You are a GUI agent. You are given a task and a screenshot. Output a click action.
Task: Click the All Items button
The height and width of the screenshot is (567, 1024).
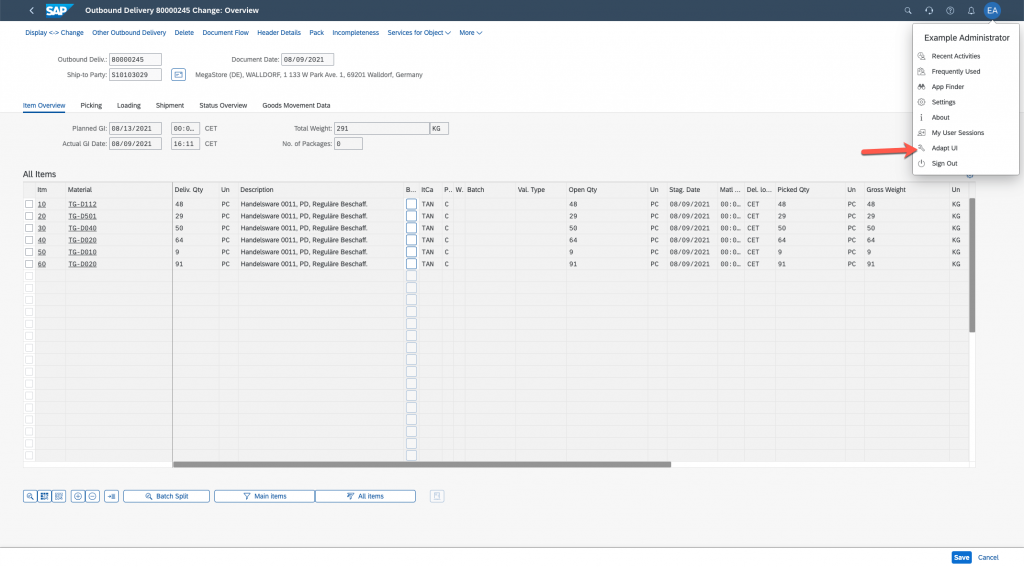coord(365,496)
